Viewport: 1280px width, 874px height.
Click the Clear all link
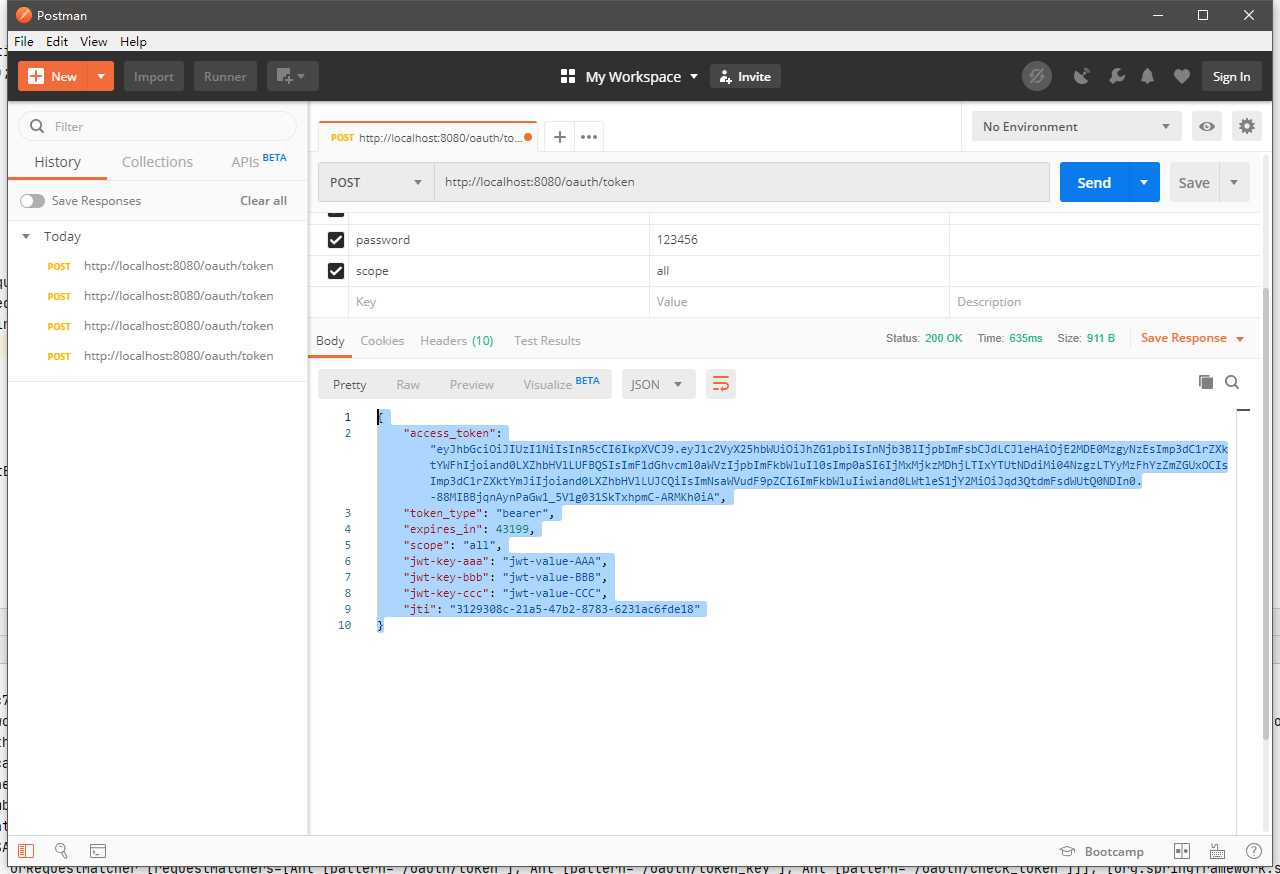pos(263,201)
